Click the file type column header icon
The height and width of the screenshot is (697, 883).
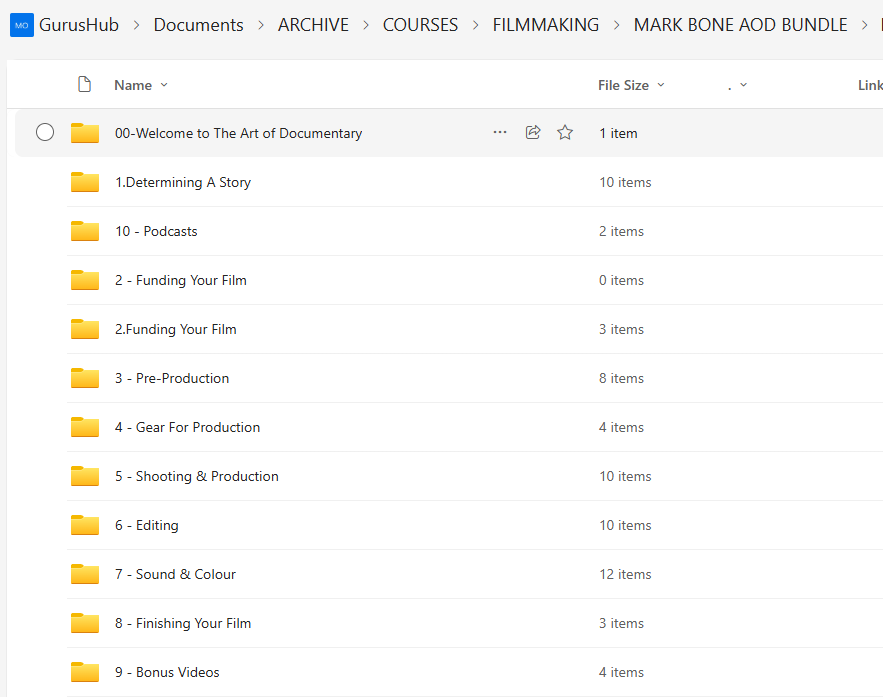[85, 85]
